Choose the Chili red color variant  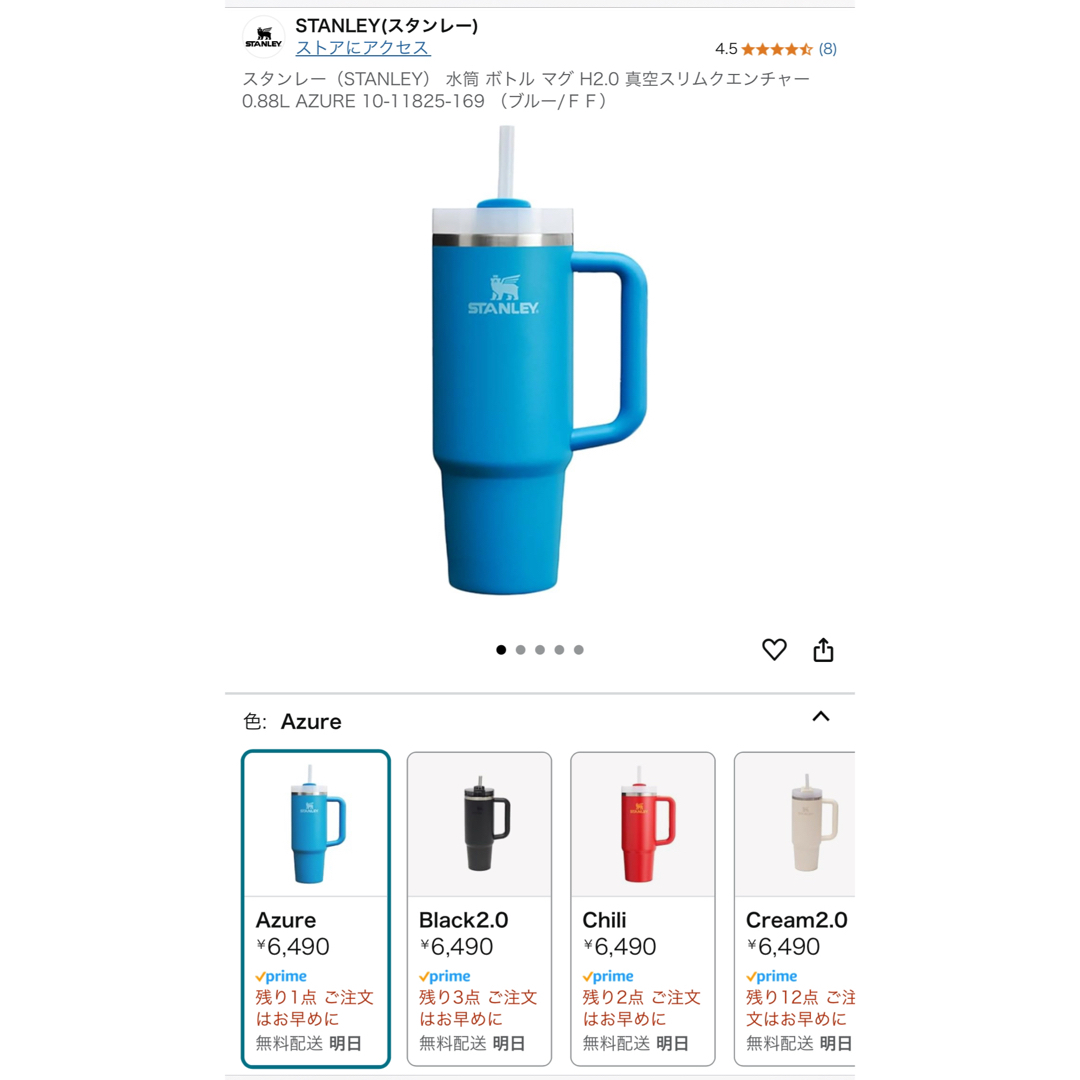(x=643, y=908)
